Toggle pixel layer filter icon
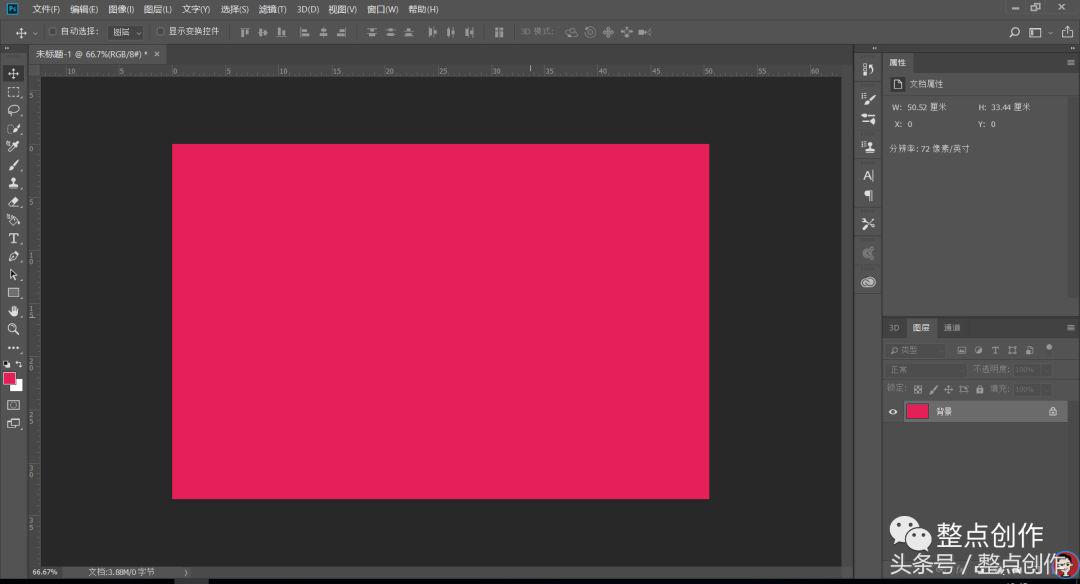1080x584 pixels. [962, 351]
